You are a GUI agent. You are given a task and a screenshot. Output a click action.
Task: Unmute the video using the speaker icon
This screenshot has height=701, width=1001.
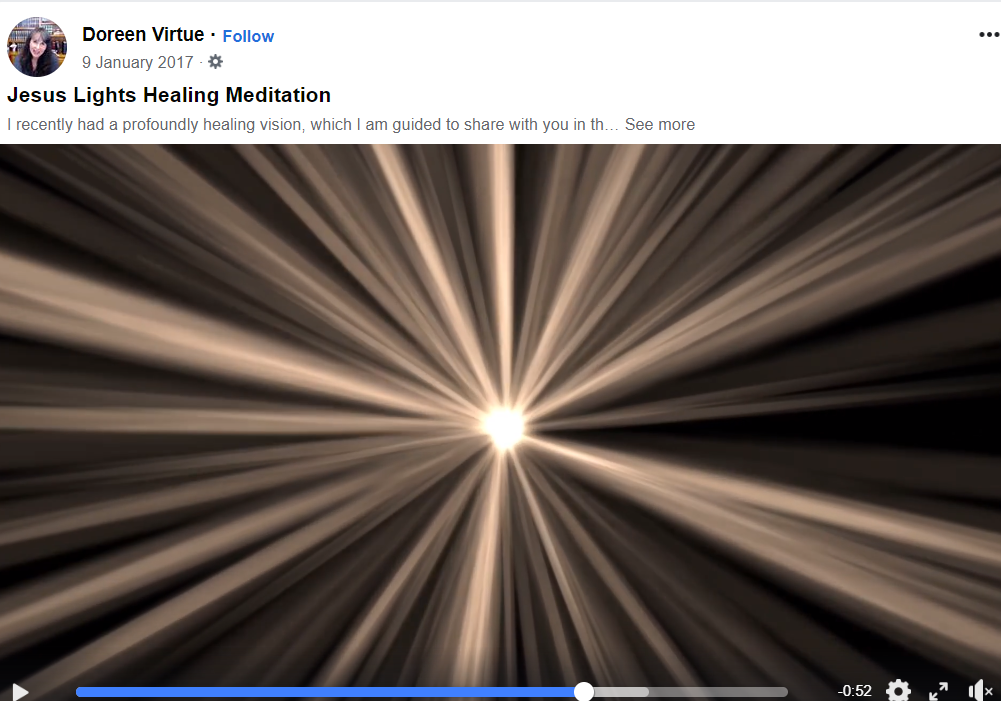[981, 691]
